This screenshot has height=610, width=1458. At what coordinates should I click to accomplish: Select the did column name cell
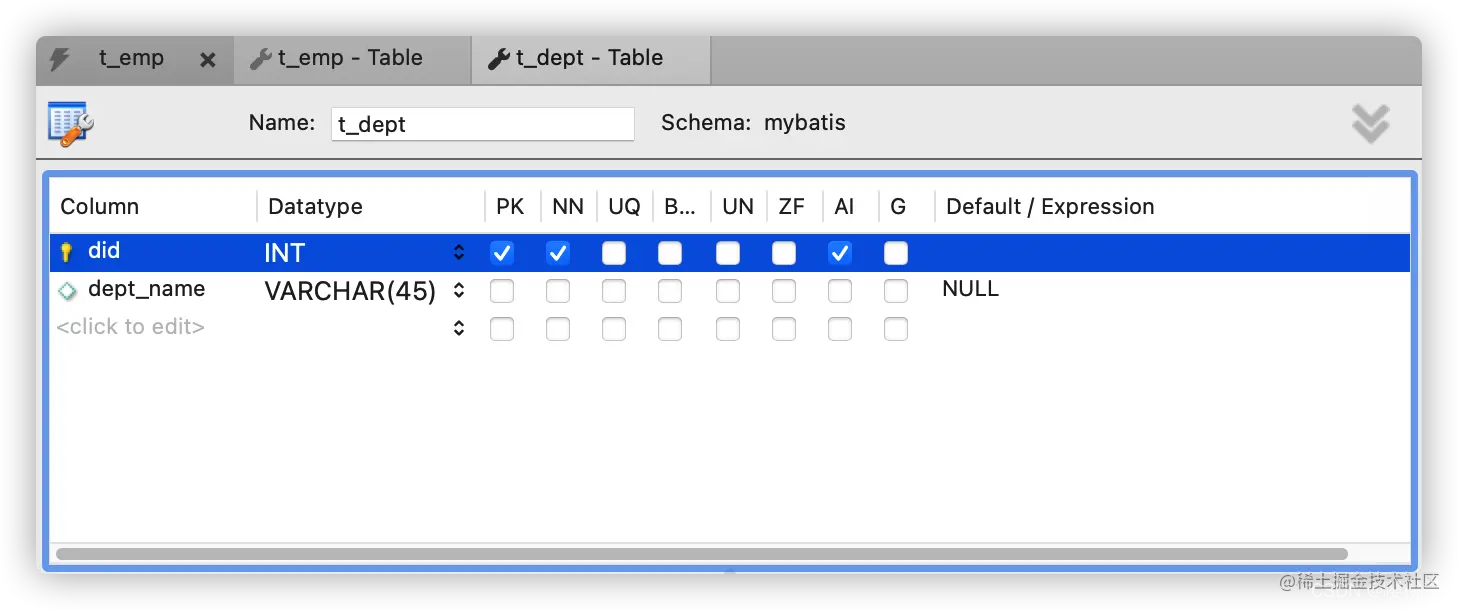(104, 251)
